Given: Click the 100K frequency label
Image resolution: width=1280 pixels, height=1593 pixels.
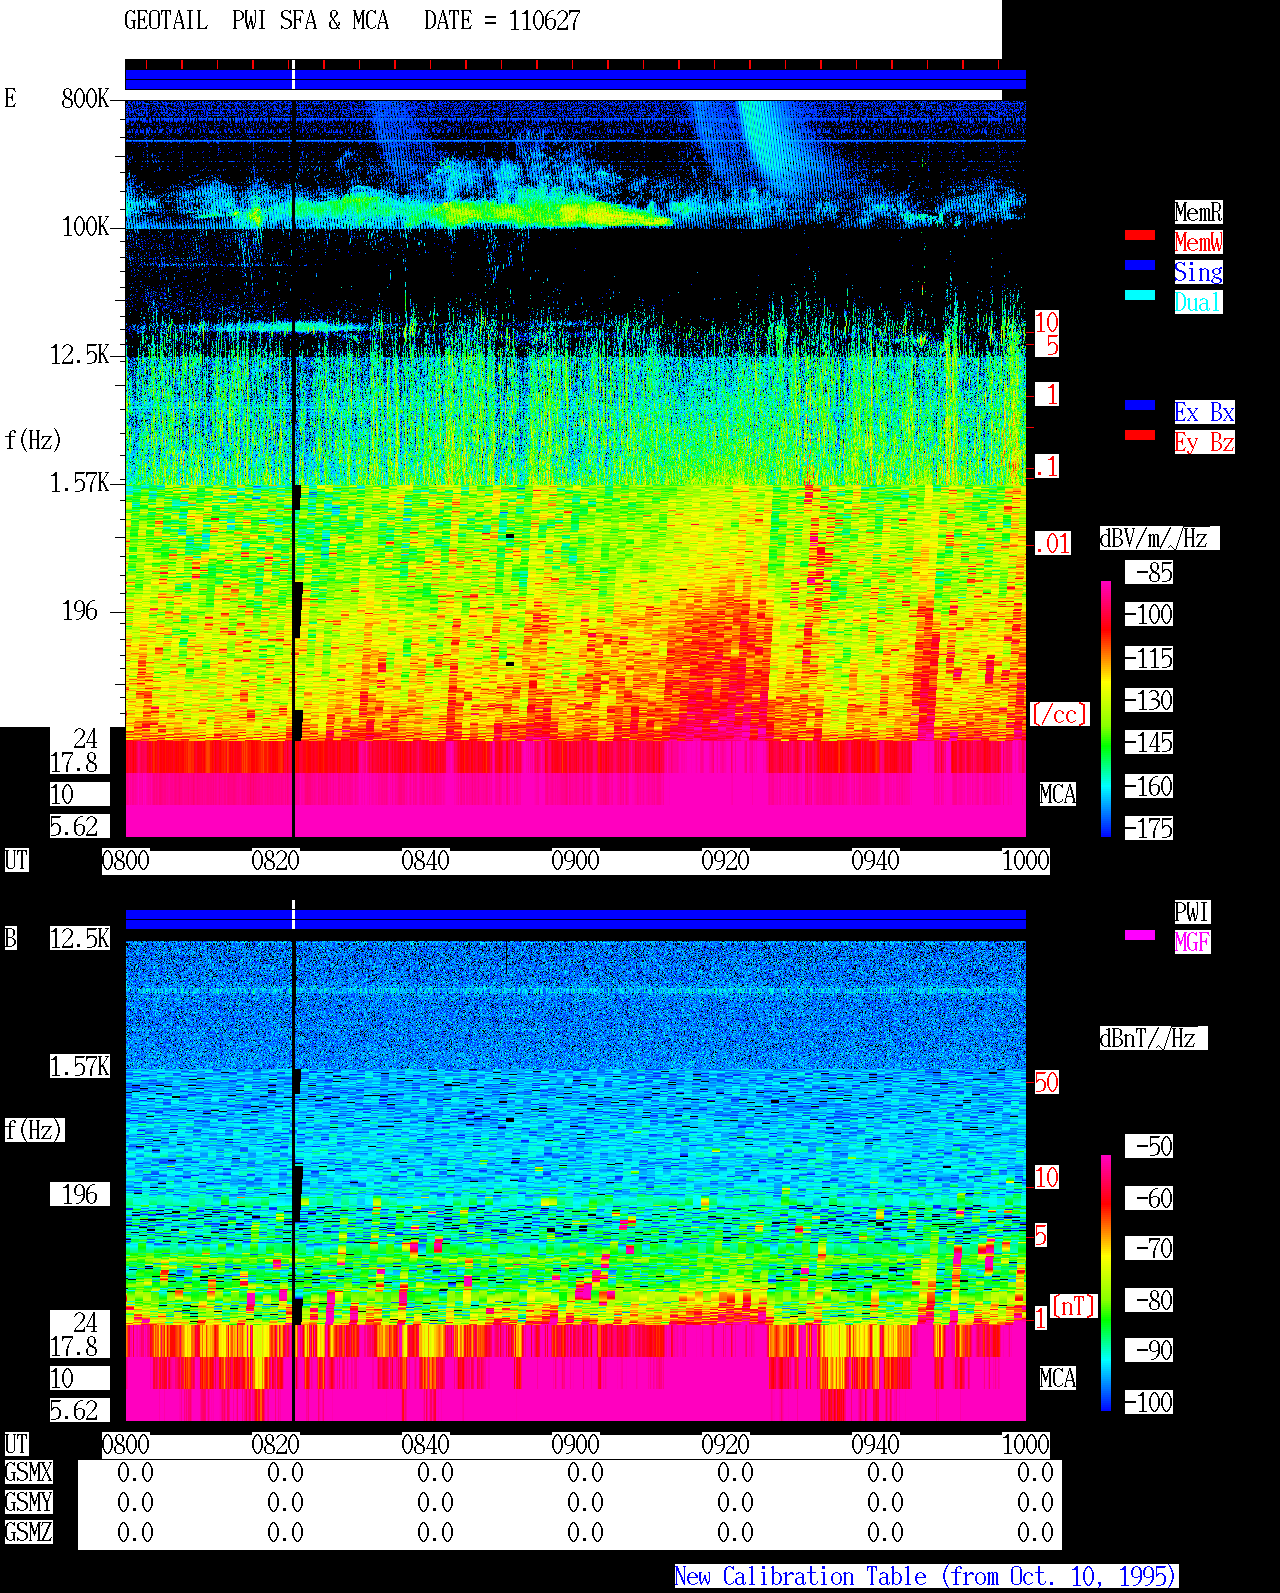Looking at the screenshot, I should [x=85, y=226].
